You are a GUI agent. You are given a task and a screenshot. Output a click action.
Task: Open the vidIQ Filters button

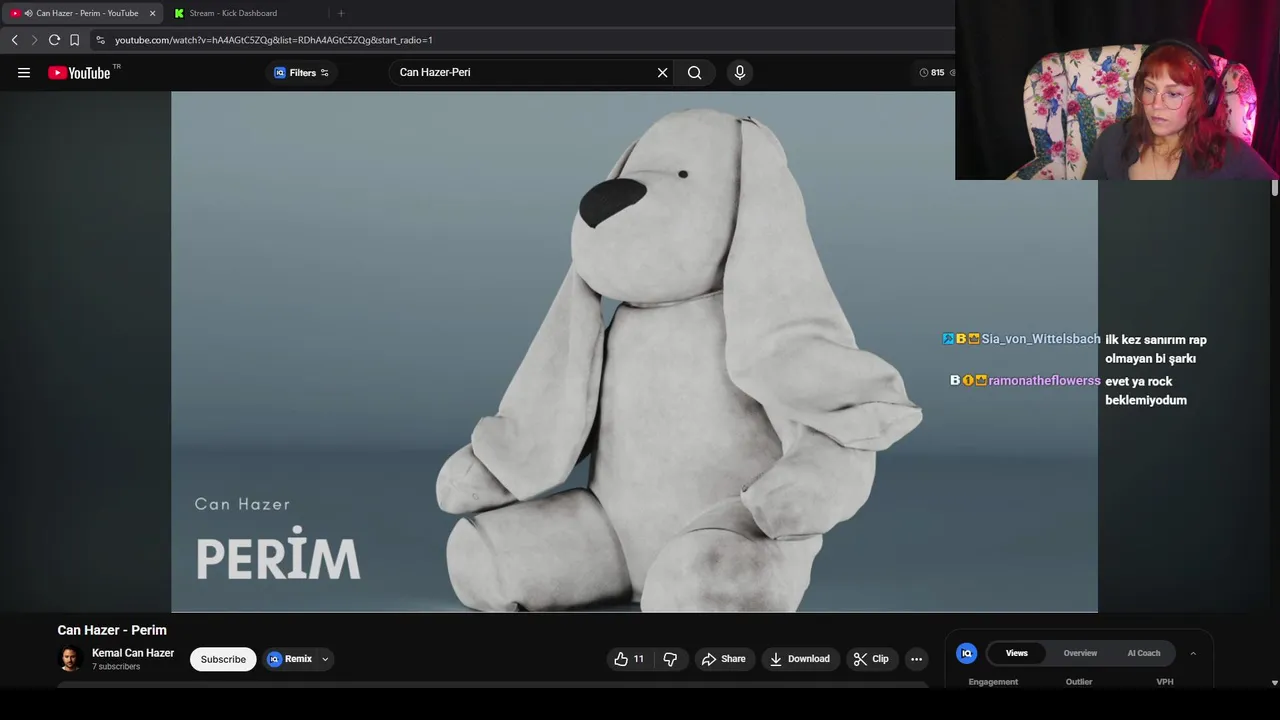coord(301,72)
